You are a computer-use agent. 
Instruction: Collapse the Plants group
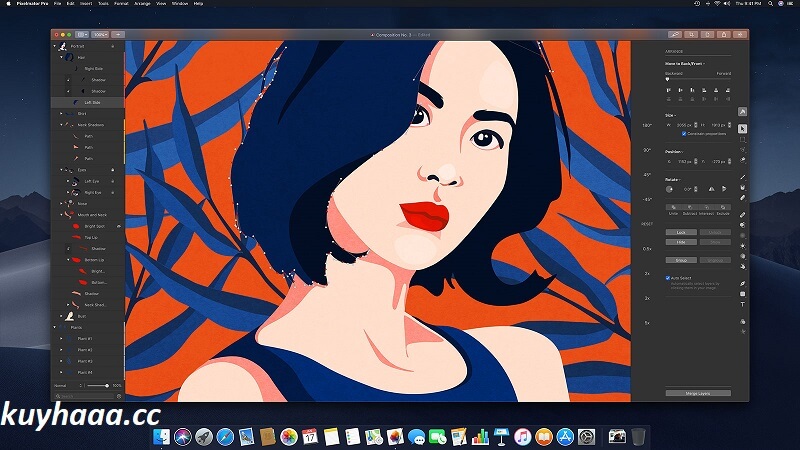click(x=55, y=327)
